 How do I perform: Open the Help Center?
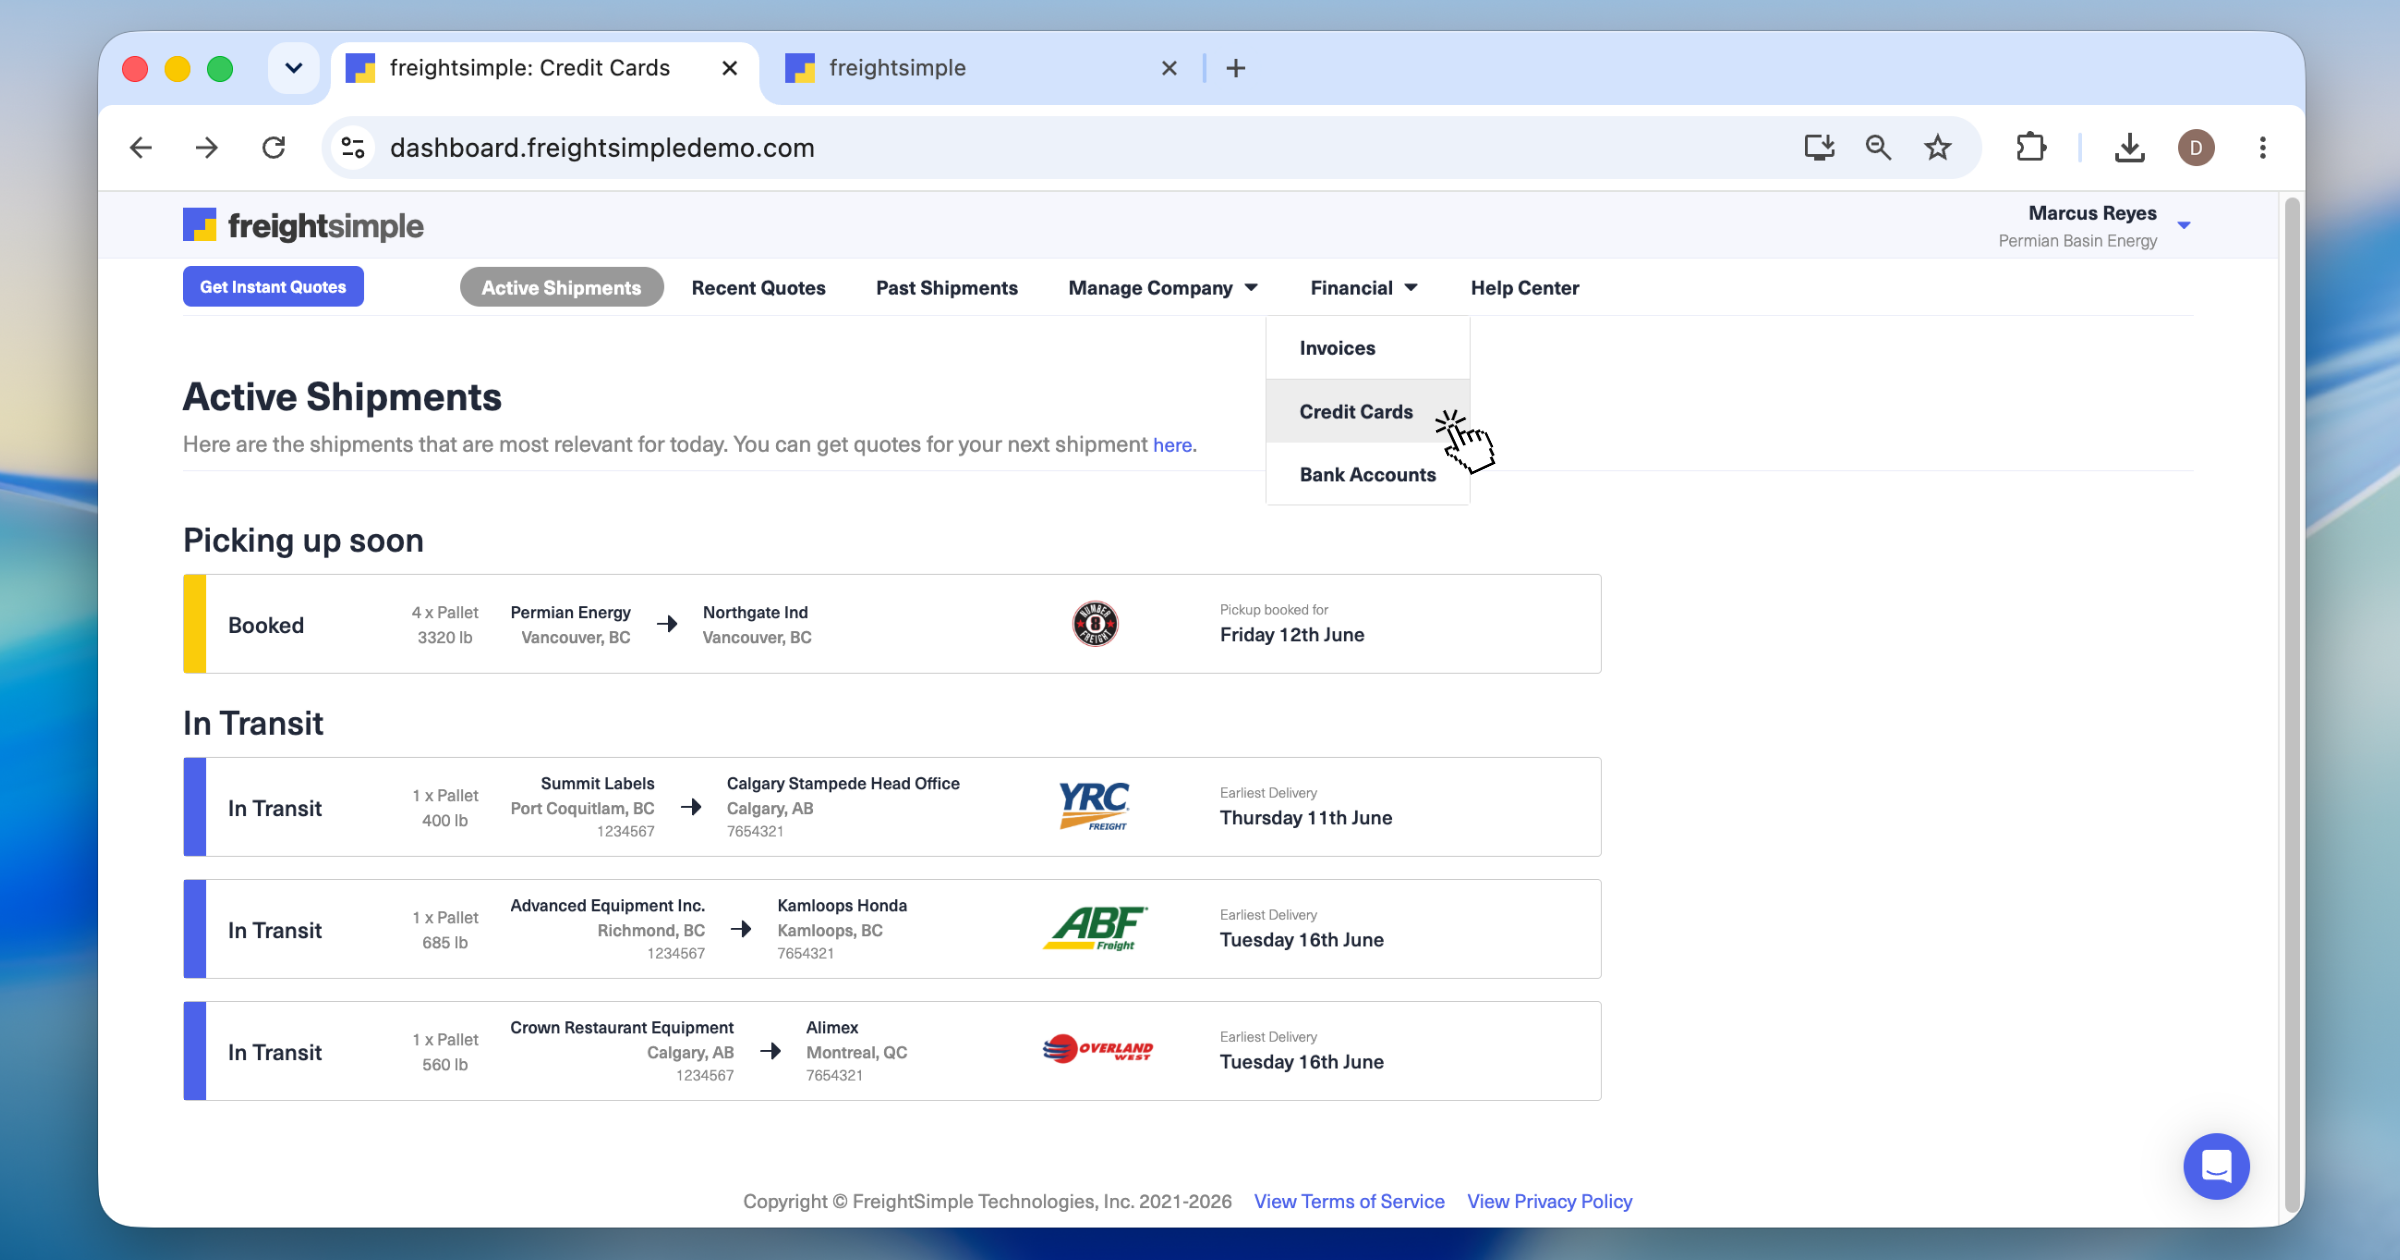[x=1524, y=288]
